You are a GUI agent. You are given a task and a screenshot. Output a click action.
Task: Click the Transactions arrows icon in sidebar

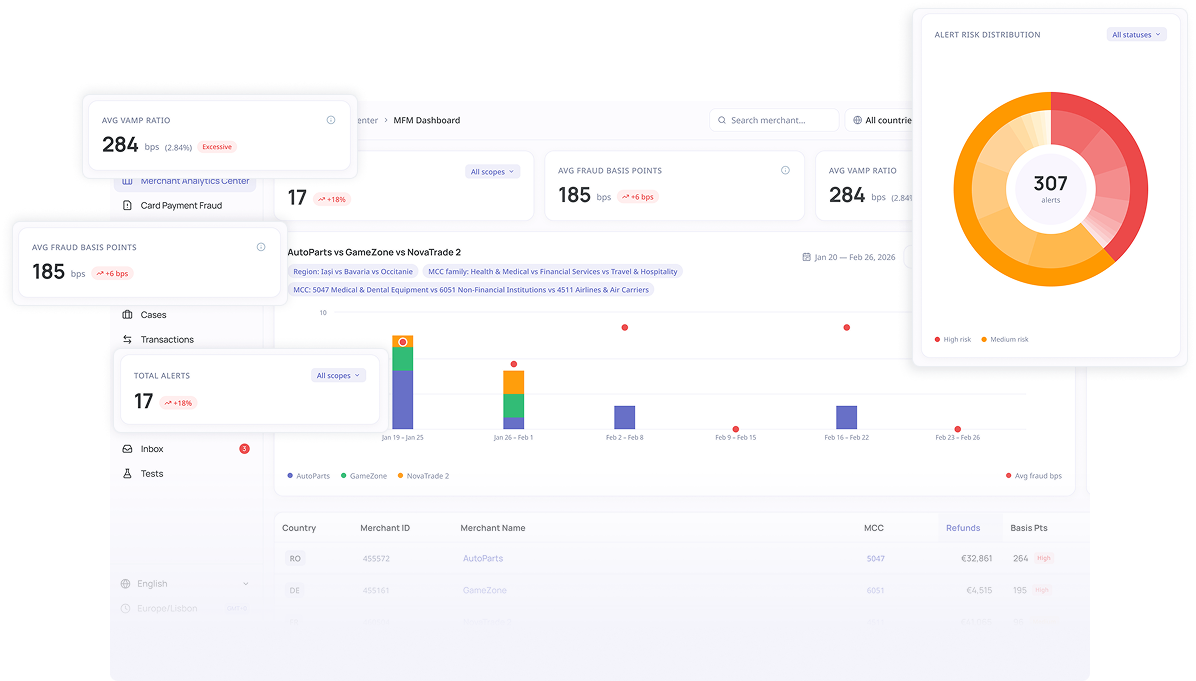[x=127, y=339]
